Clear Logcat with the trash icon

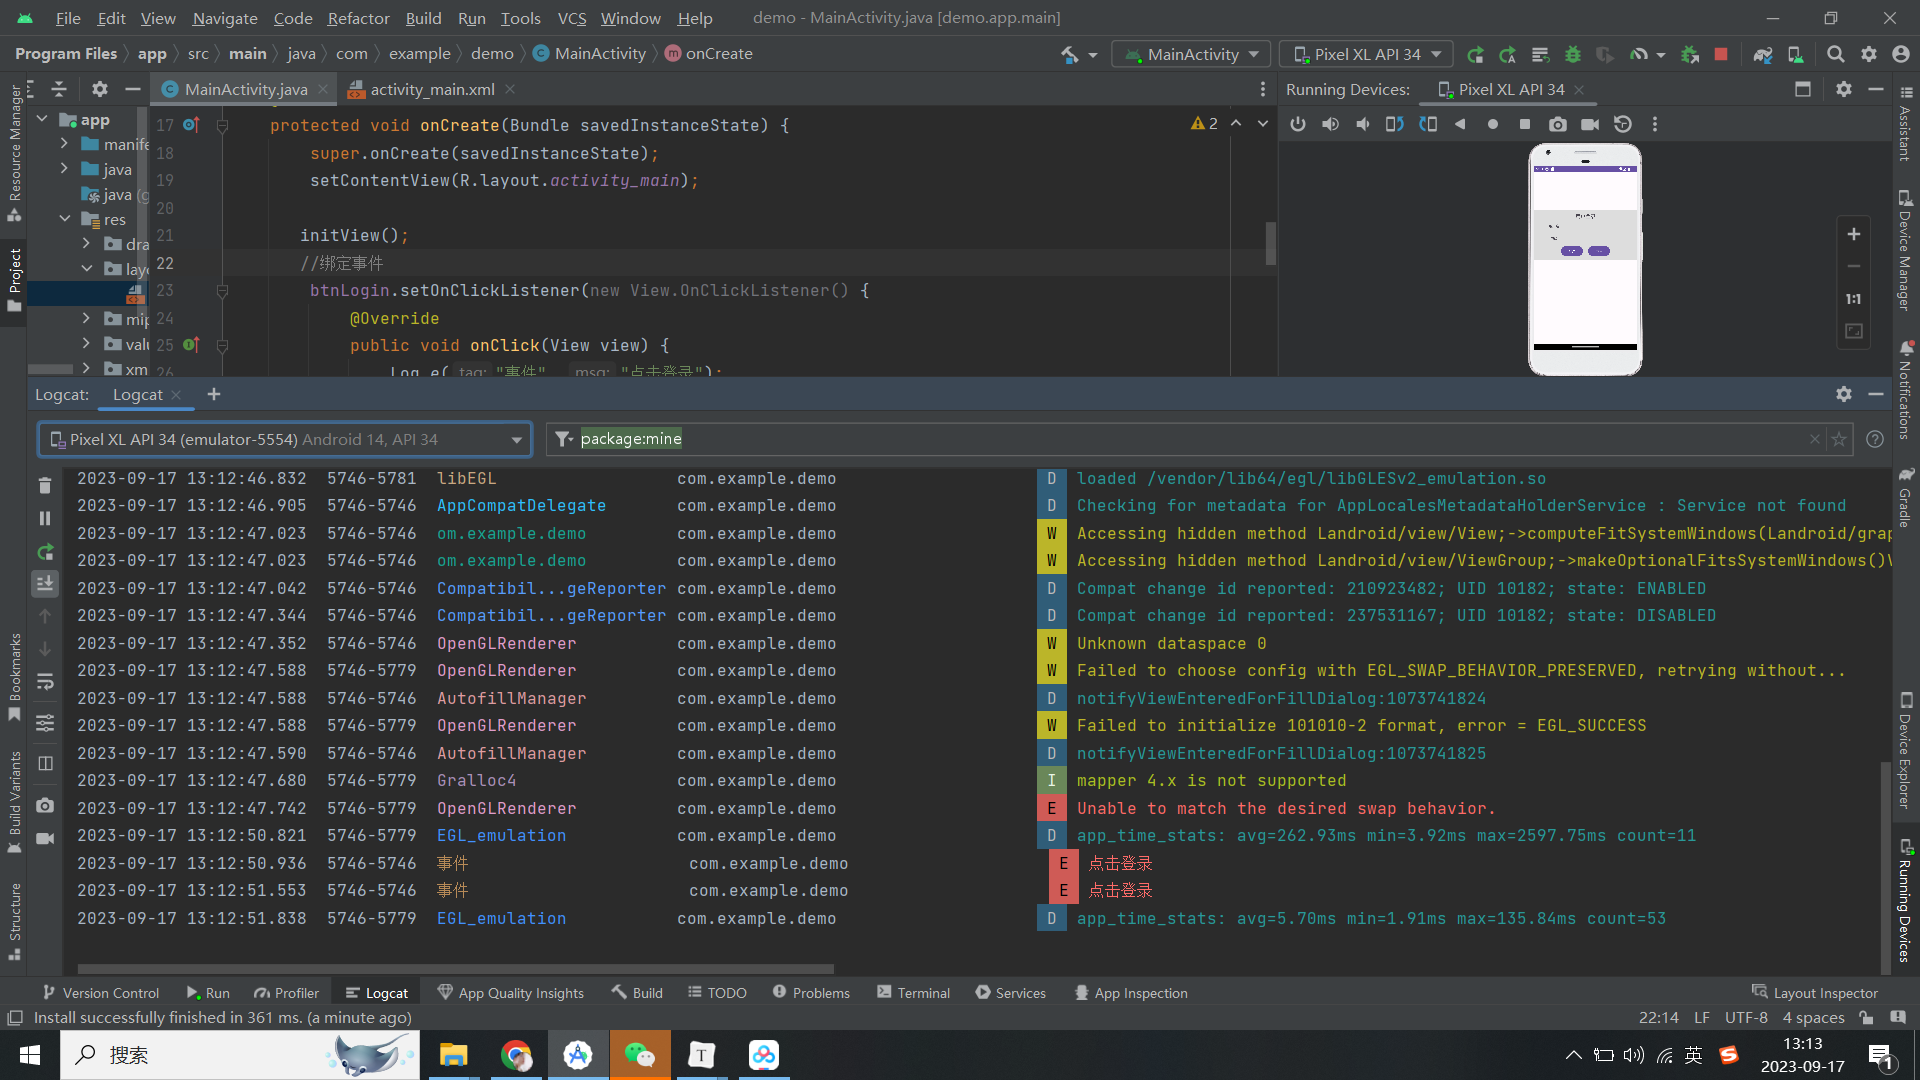(x=45, y=485)
